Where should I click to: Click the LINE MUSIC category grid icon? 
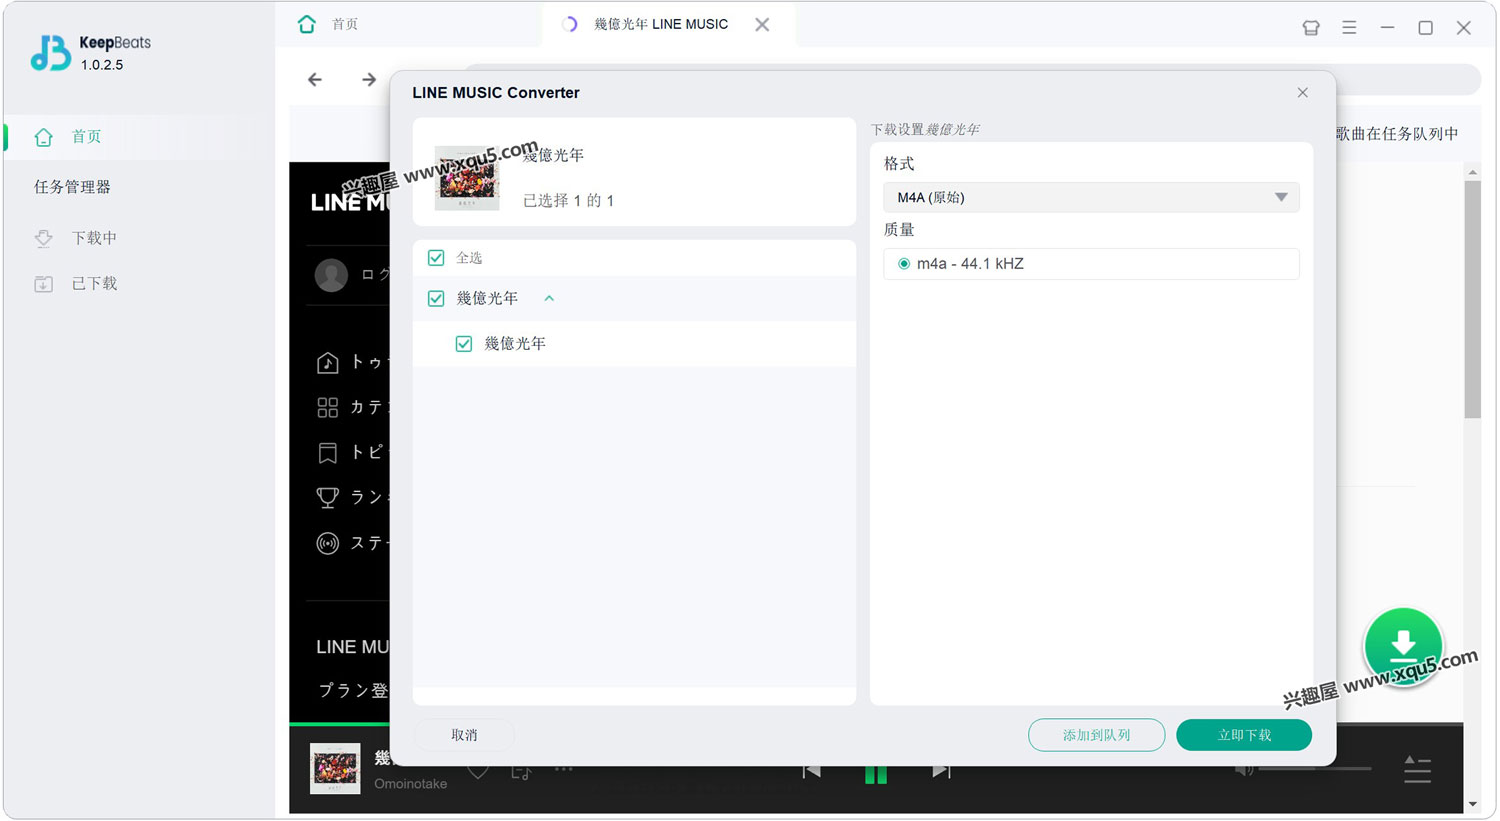point(328,407)
